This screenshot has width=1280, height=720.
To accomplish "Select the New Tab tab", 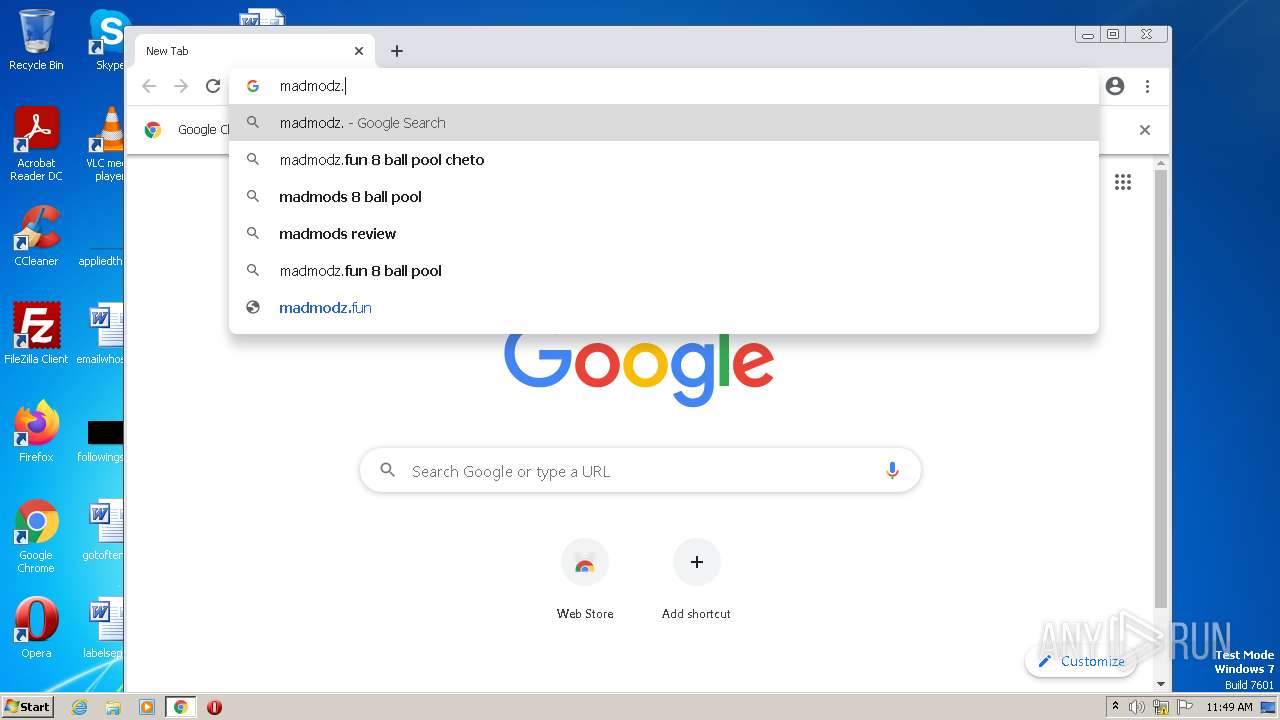I will 255,51.
